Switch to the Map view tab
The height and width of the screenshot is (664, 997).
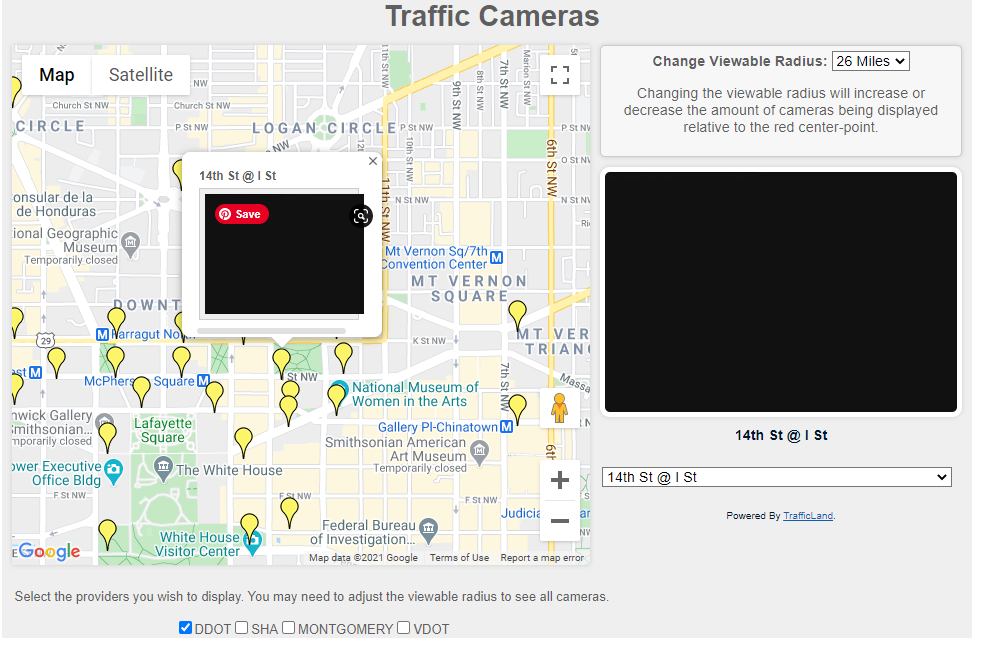[57, 75]
